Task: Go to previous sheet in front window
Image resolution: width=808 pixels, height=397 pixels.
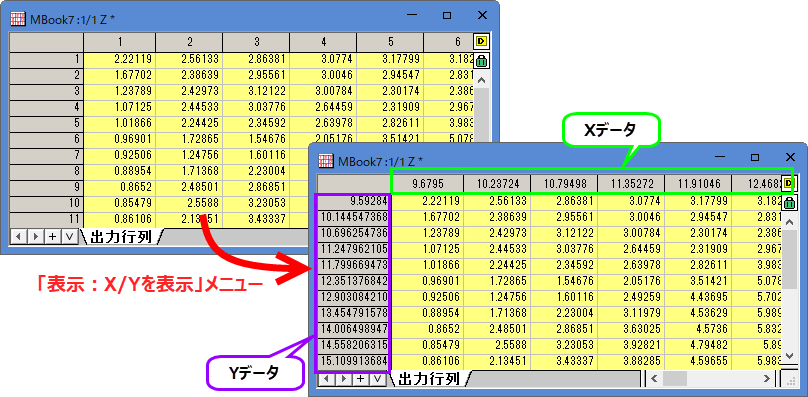Action: (x=326, y=379)
